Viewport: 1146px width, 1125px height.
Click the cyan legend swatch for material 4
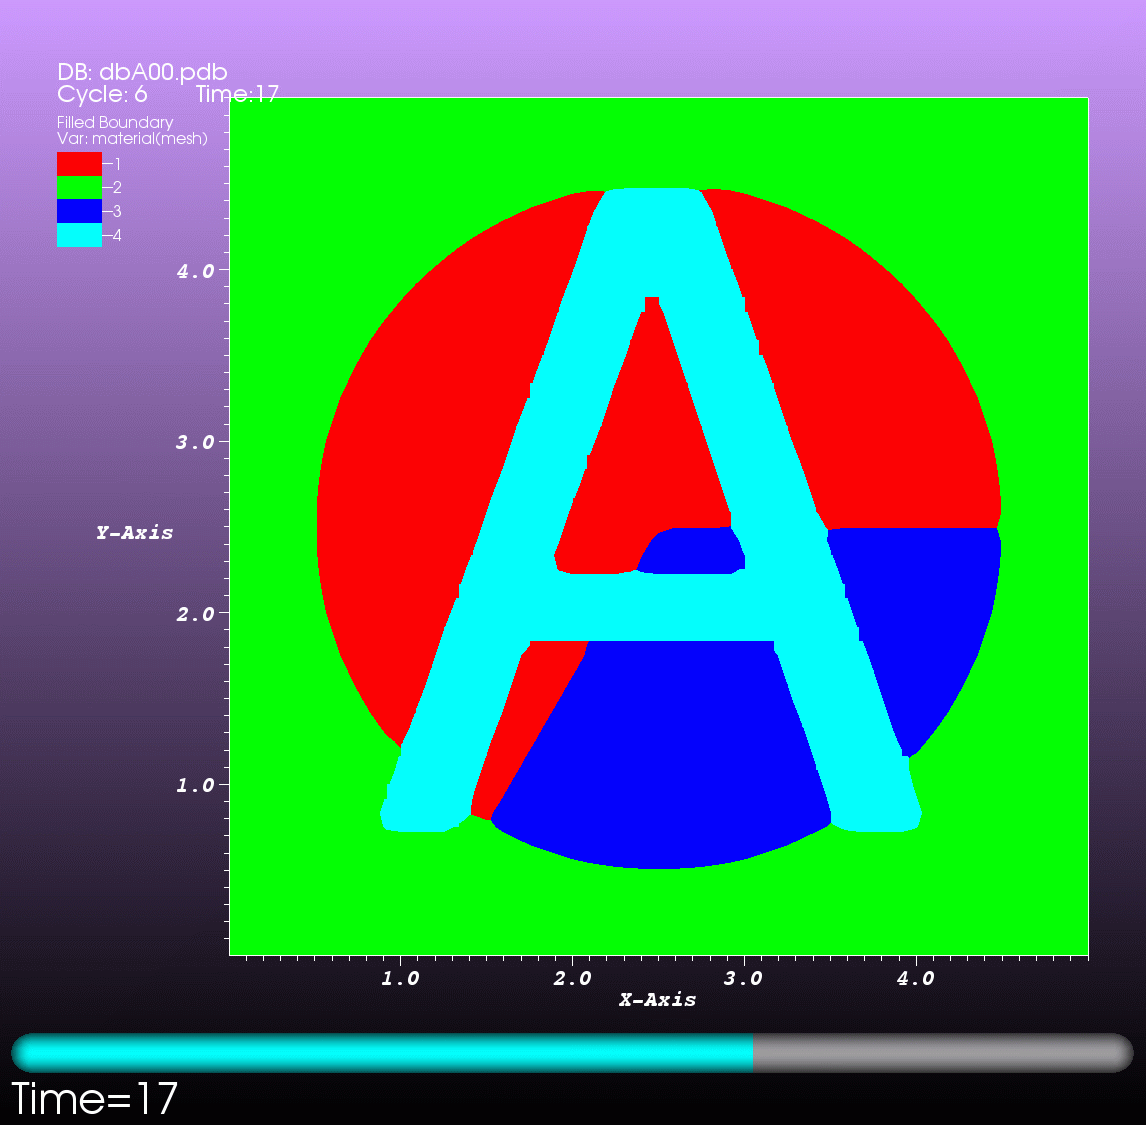79,235
